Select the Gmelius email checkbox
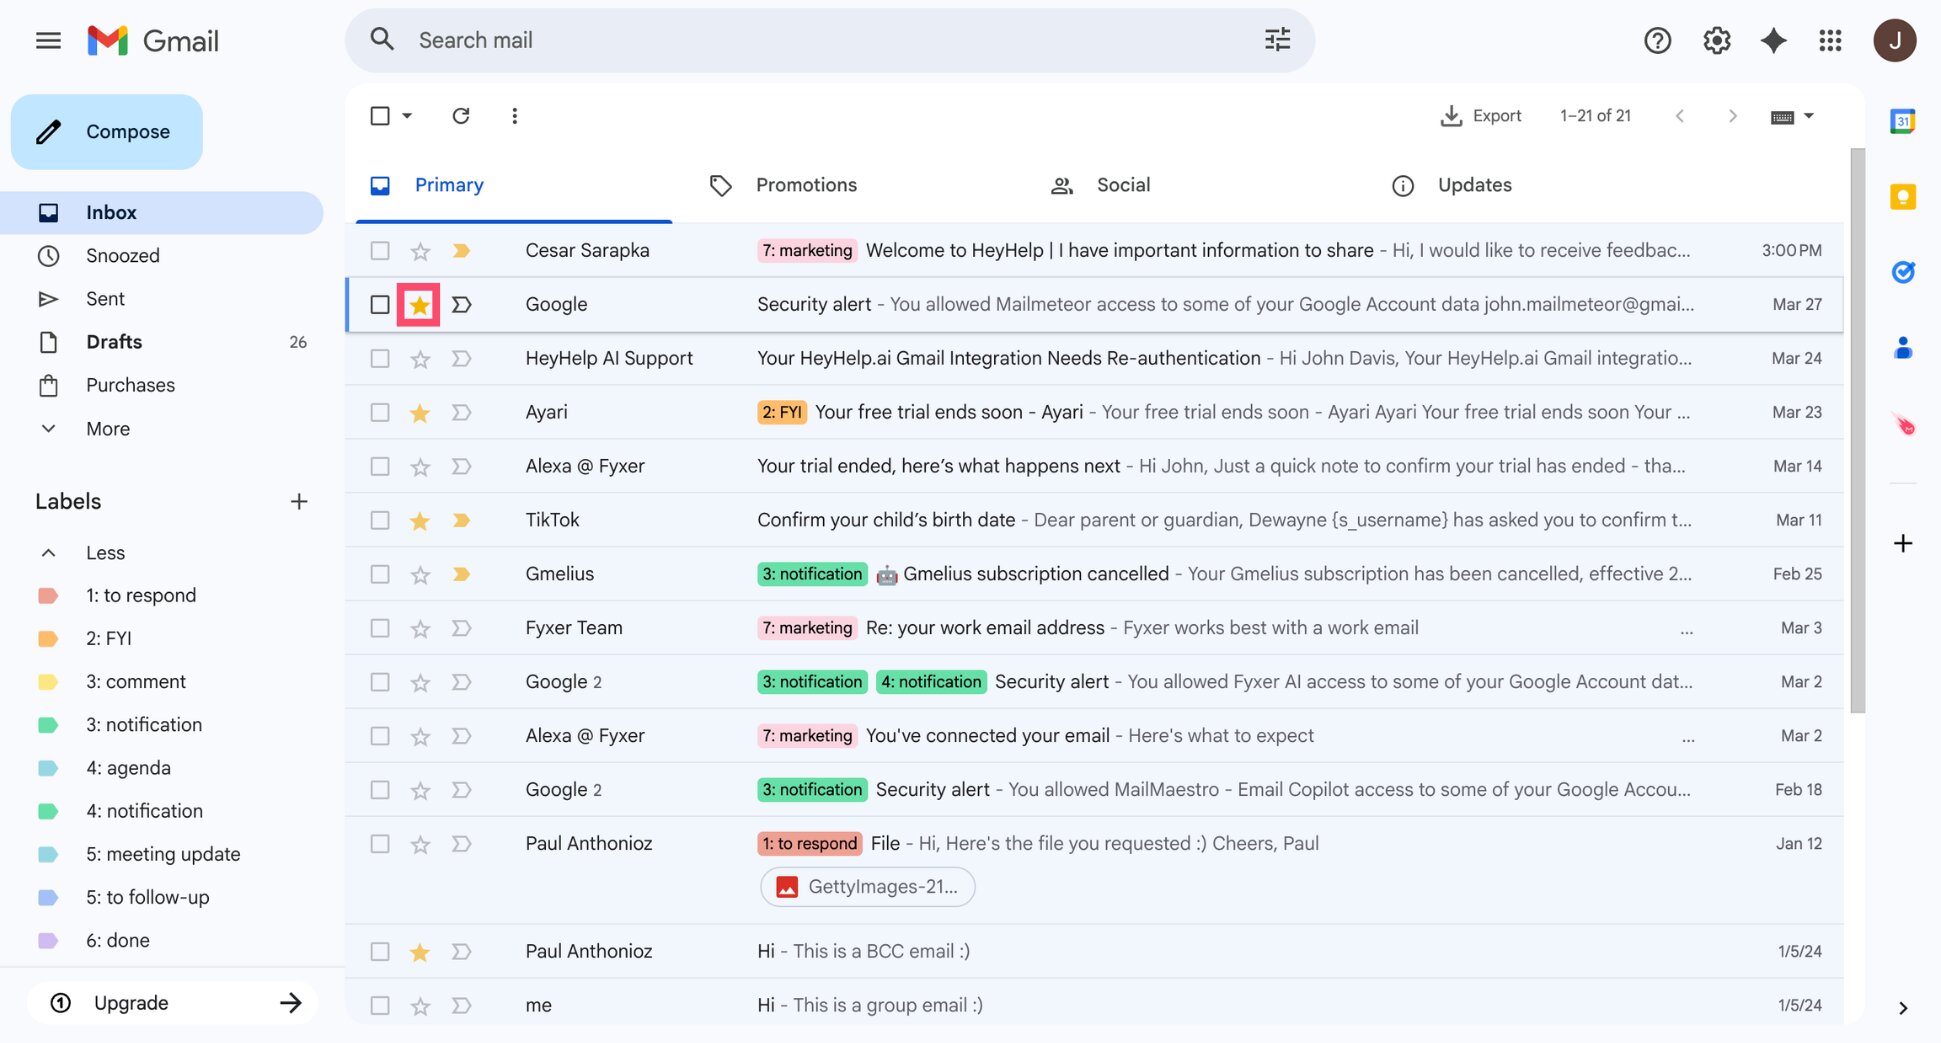The height and width of the screenshot is (1043, 1941). (x=380, y=574)
